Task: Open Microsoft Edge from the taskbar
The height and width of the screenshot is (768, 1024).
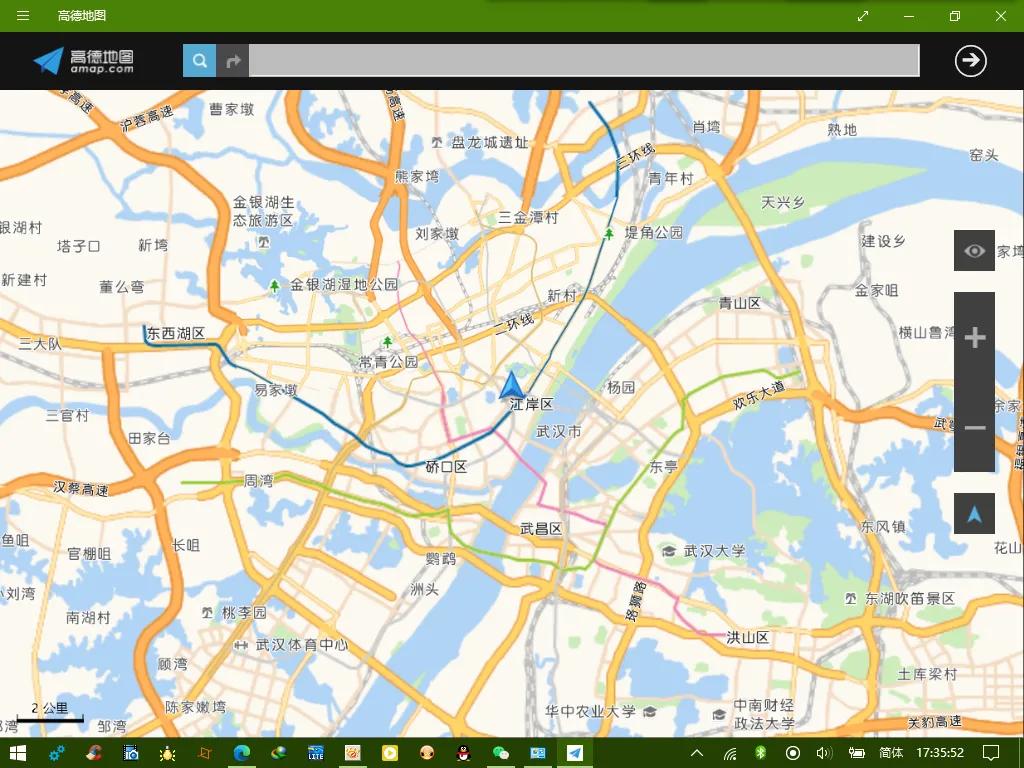Action: click(242, 753)
